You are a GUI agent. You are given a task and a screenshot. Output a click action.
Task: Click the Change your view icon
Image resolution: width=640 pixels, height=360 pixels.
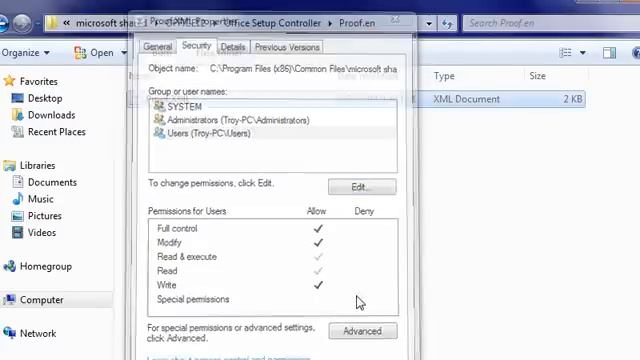click(565, 53)
